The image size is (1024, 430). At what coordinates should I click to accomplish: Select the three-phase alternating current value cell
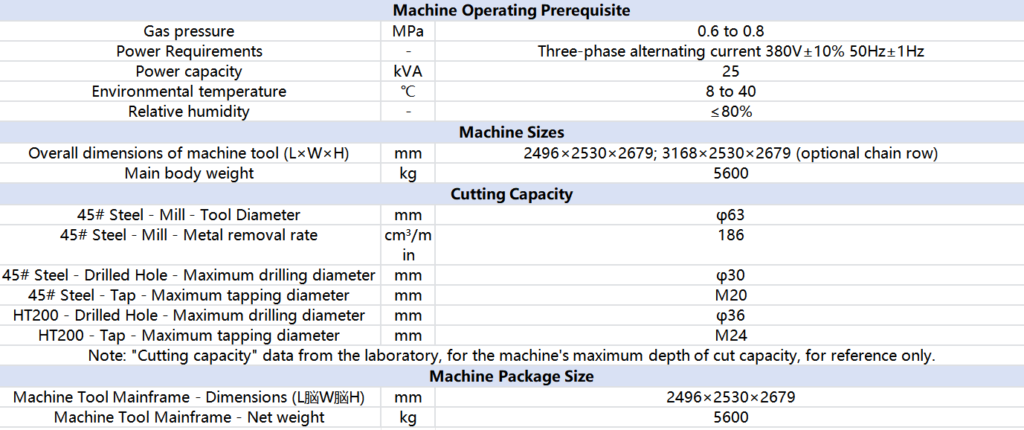tap(727, 51)
